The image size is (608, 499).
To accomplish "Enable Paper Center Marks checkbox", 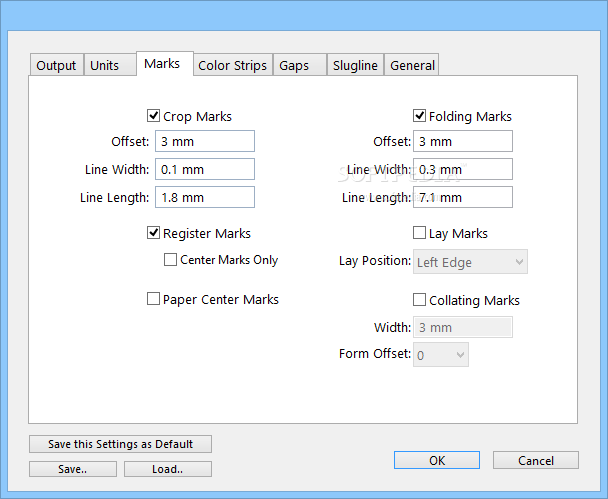I will coord(154,299).
